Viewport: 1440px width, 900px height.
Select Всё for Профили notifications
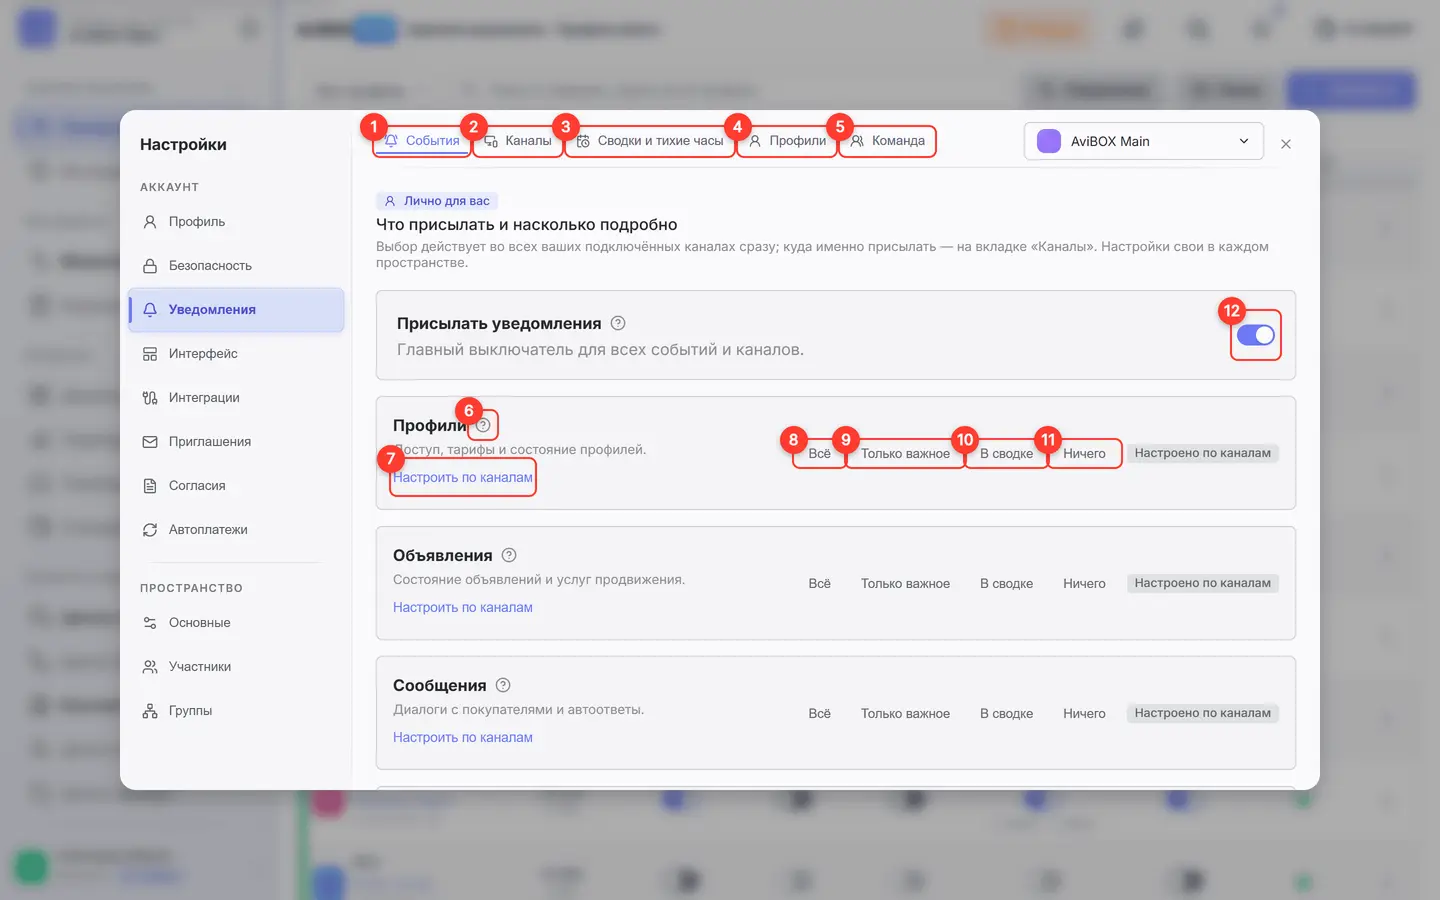[820, 454]
